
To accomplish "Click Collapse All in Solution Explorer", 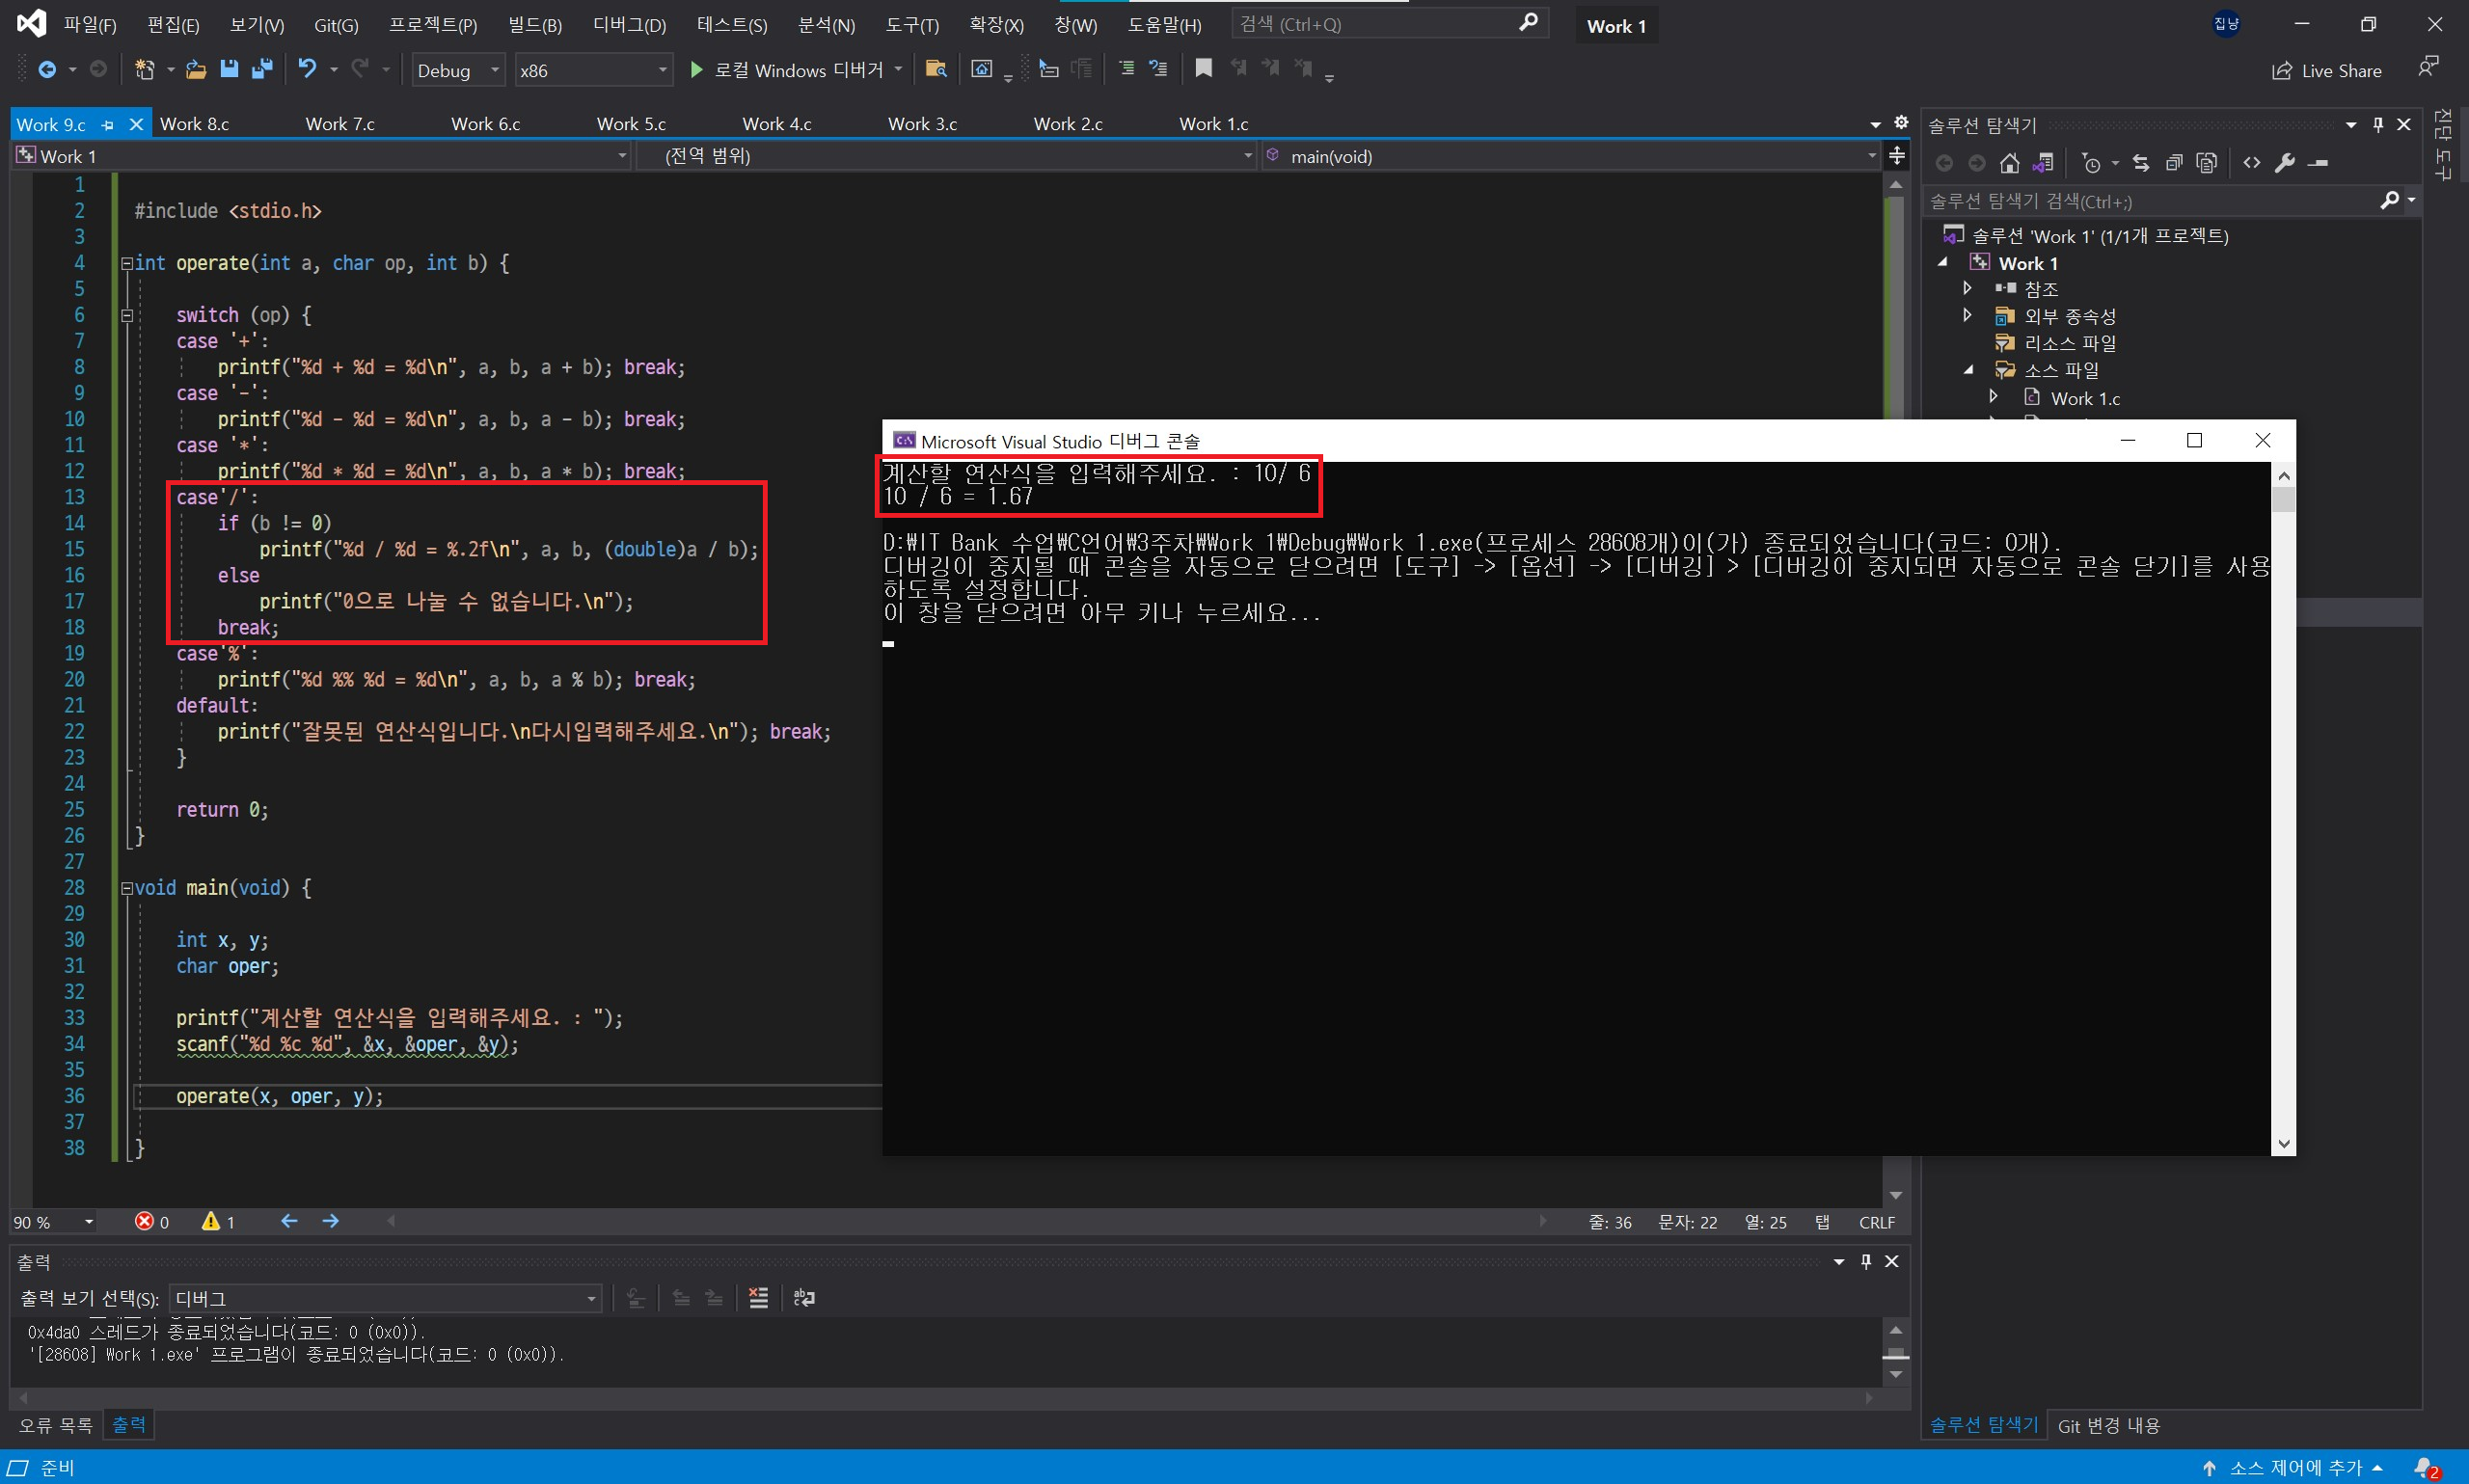I will click(2173, 163).
